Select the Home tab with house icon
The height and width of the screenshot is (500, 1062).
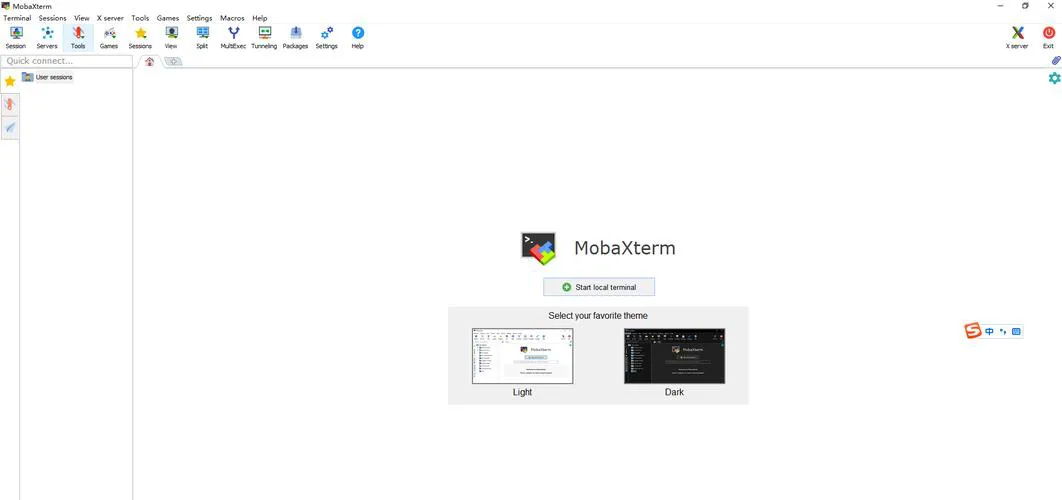[x=149, y=61]
